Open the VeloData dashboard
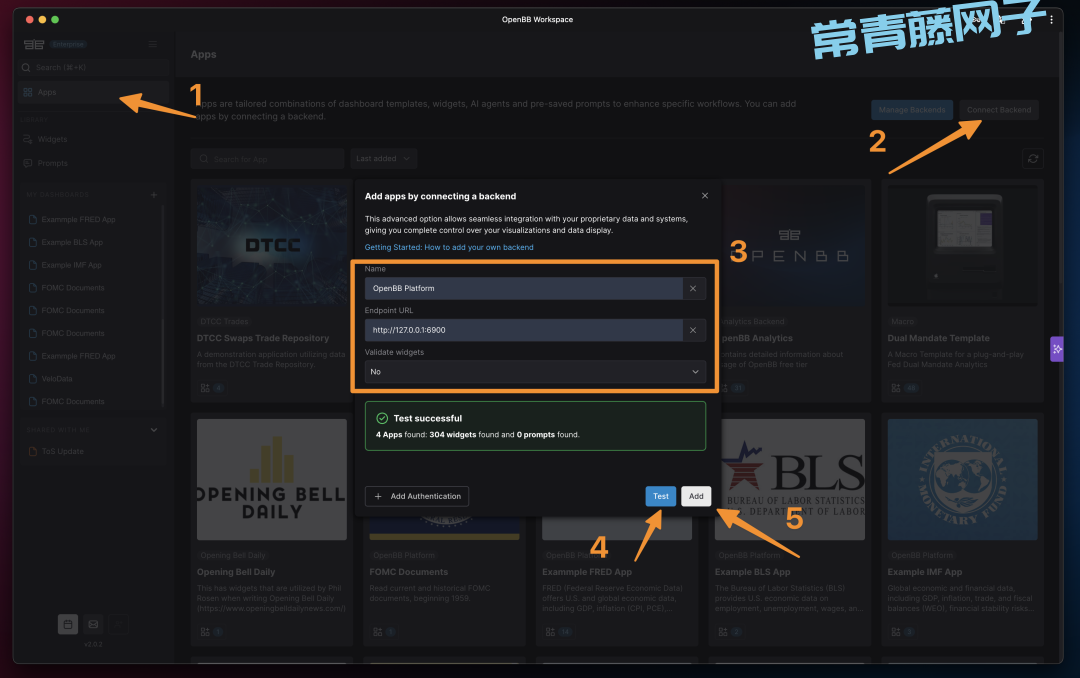Image resolution: width=1080 pixels, height=678 pixels. (56, 379)
